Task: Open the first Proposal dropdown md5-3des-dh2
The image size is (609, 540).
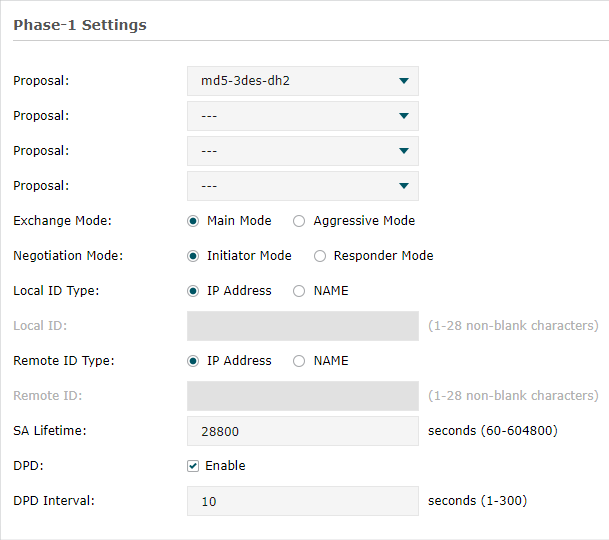Action: pos(303,81)
